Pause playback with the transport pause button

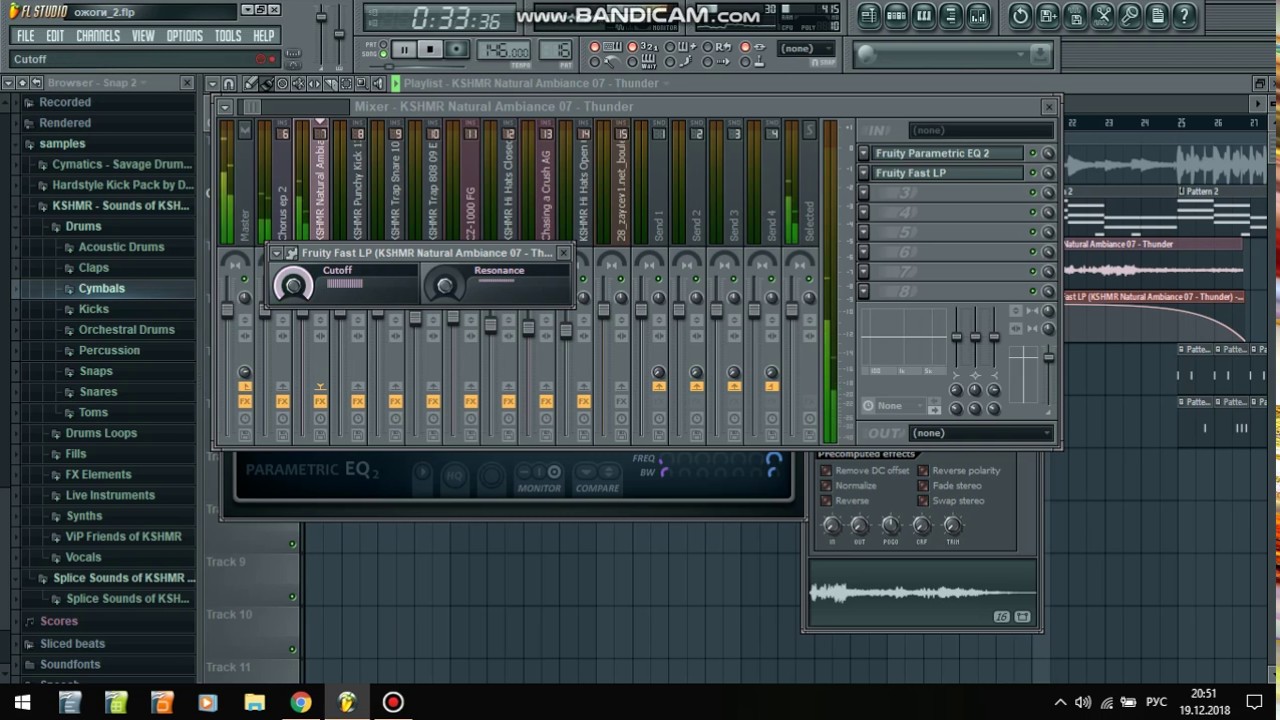(x=404, y=49)
